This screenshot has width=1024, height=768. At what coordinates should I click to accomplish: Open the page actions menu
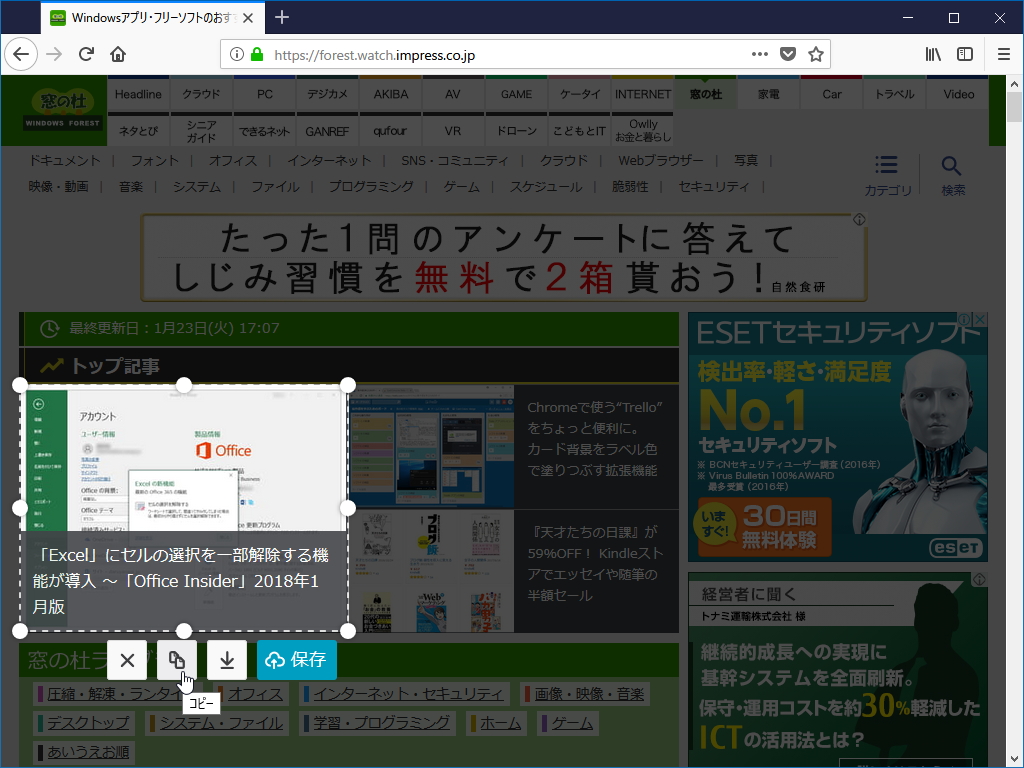[x=760, y=55]
